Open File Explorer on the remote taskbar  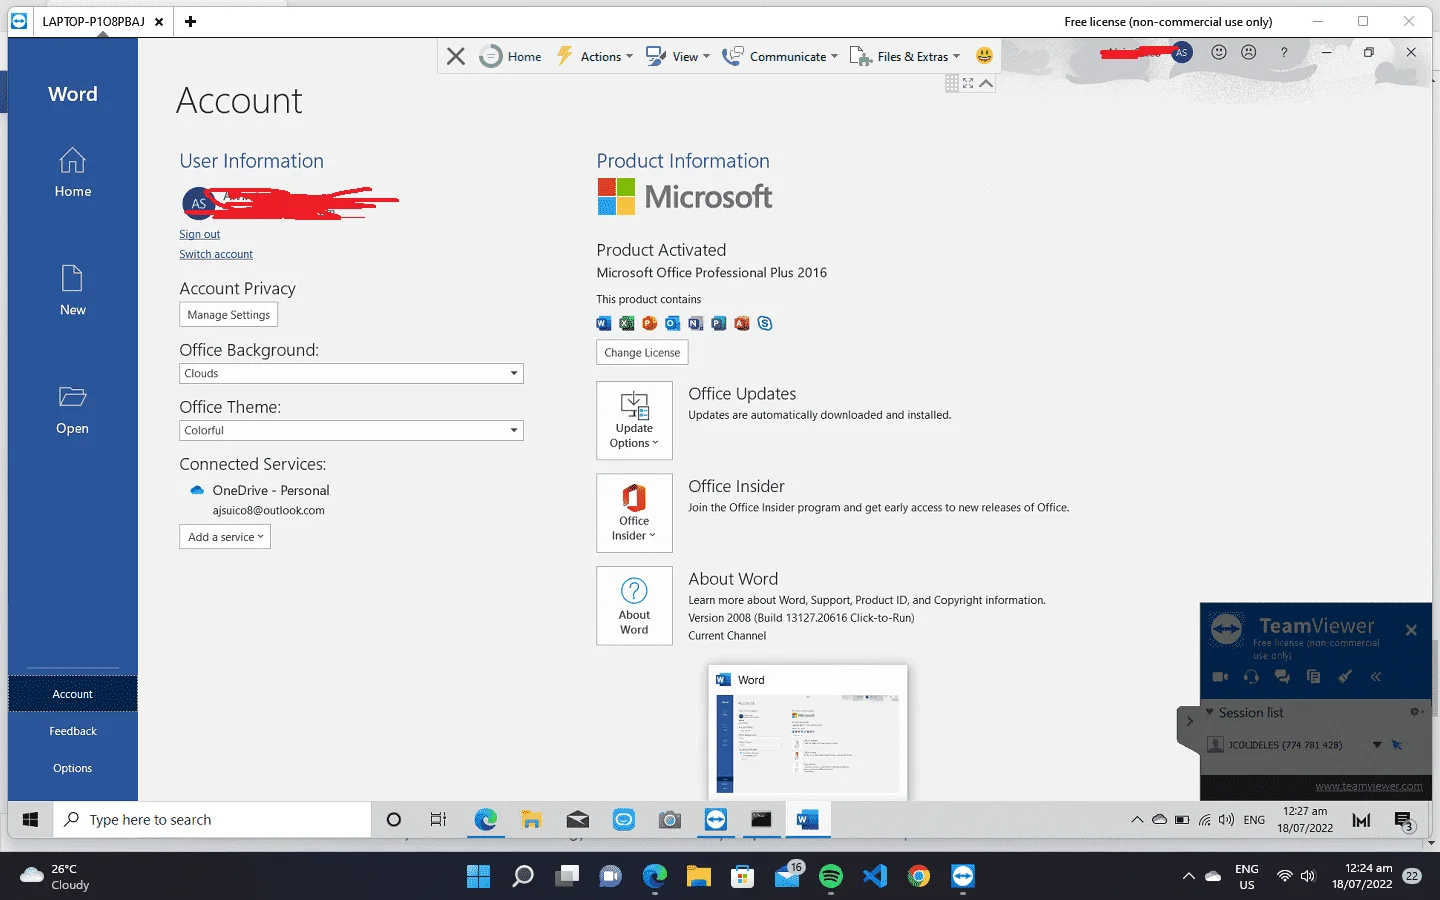[x=531, y=820]
